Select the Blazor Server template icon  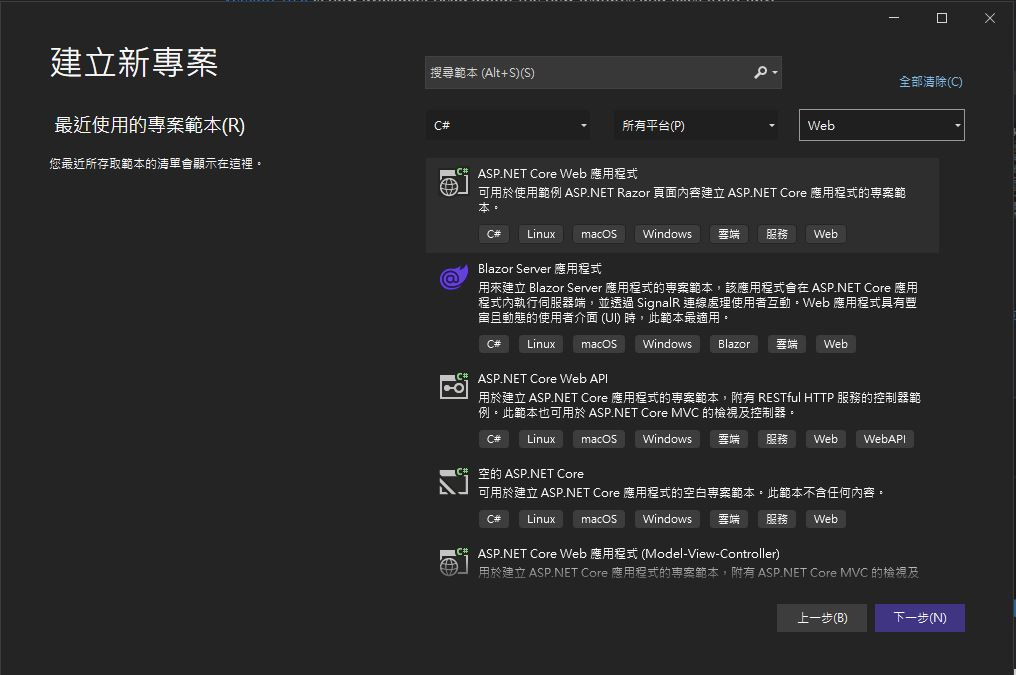point(454,277)
